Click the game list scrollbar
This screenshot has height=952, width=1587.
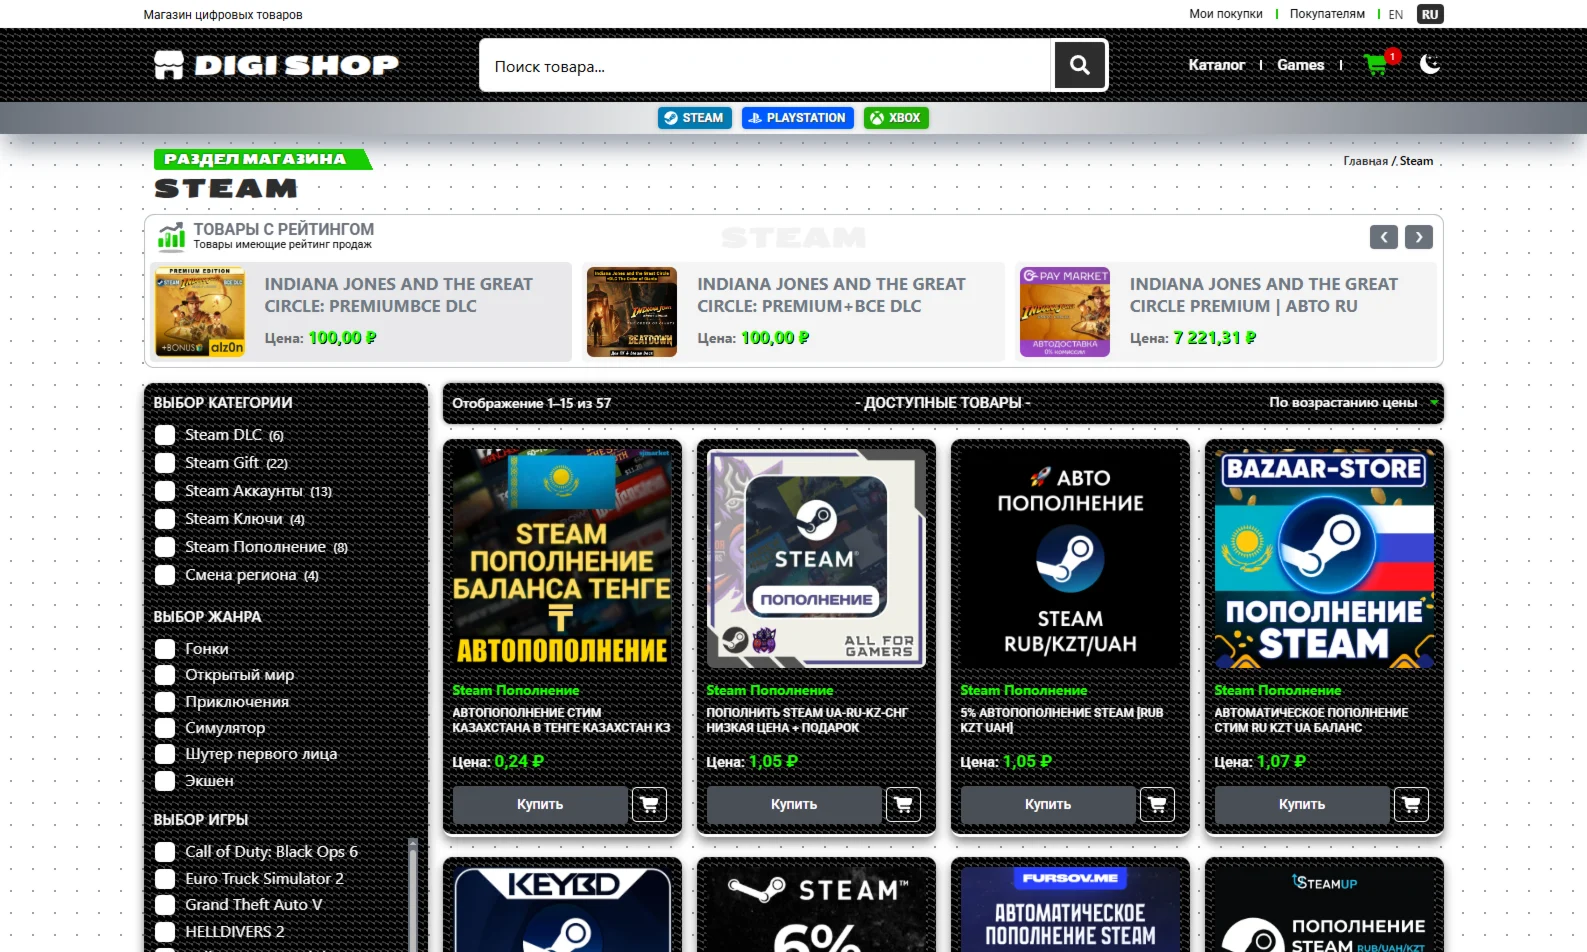point(412,894)
